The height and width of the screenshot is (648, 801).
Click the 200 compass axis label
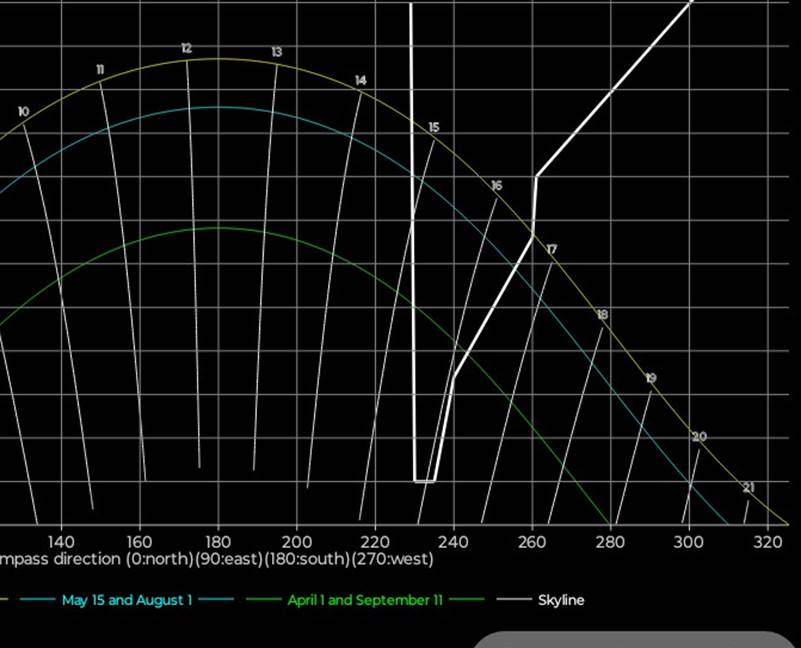[x=297, y=542]
